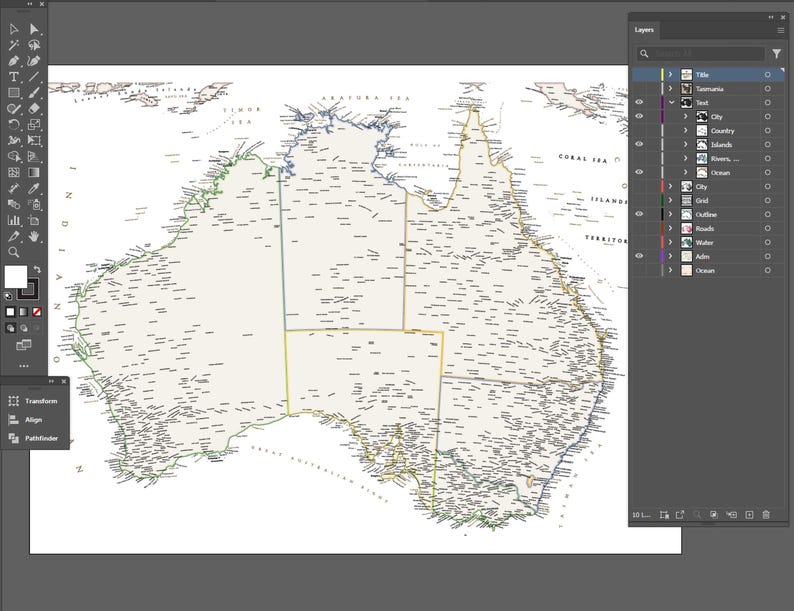Show the Water layer visibility box
The image size is (794, 611).
[639, 242]
